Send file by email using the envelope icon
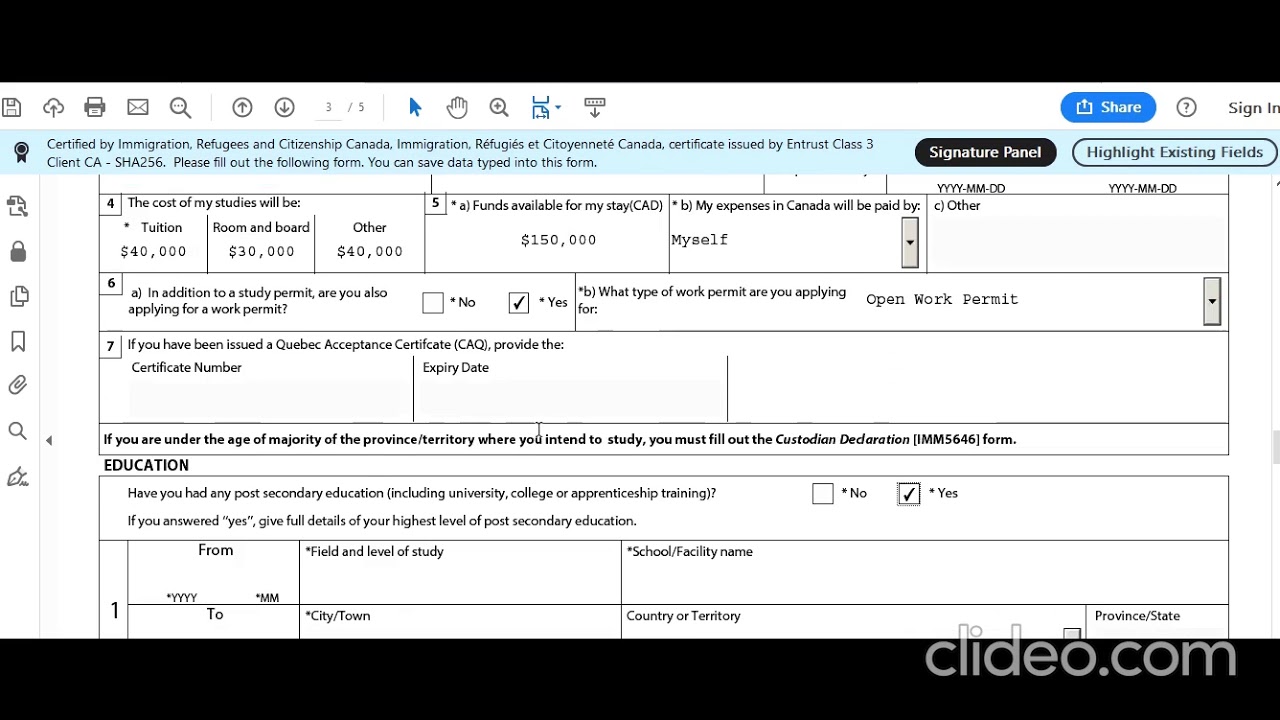Viewport: 1280px width, 720px height. [x=138, y=107]
